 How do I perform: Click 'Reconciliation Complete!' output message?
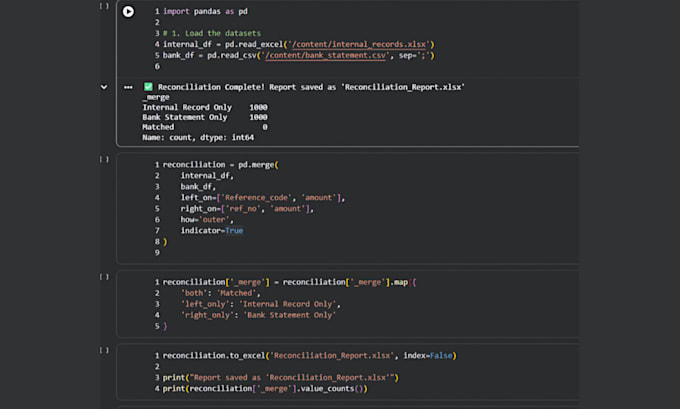[x=211, y=87]
